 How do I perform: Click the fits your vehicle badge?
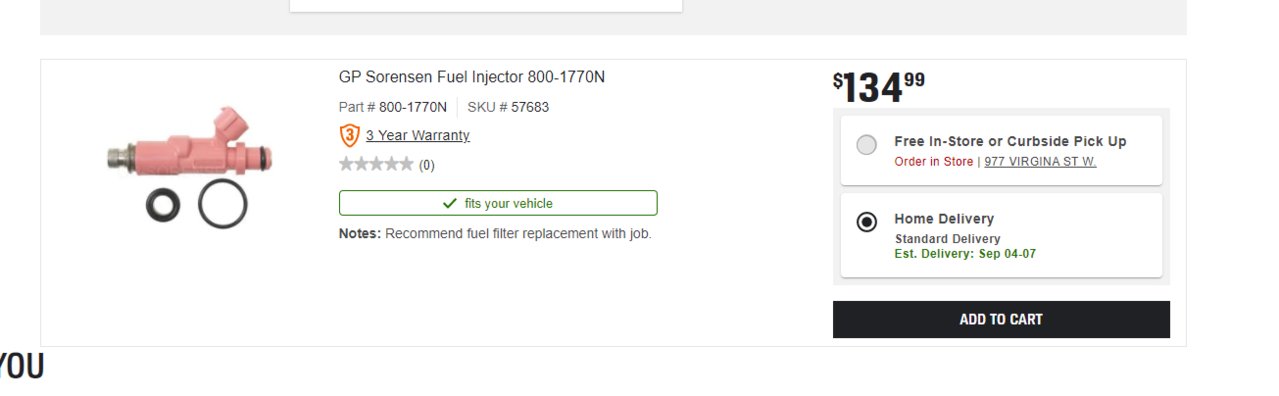tap(498, 203)
